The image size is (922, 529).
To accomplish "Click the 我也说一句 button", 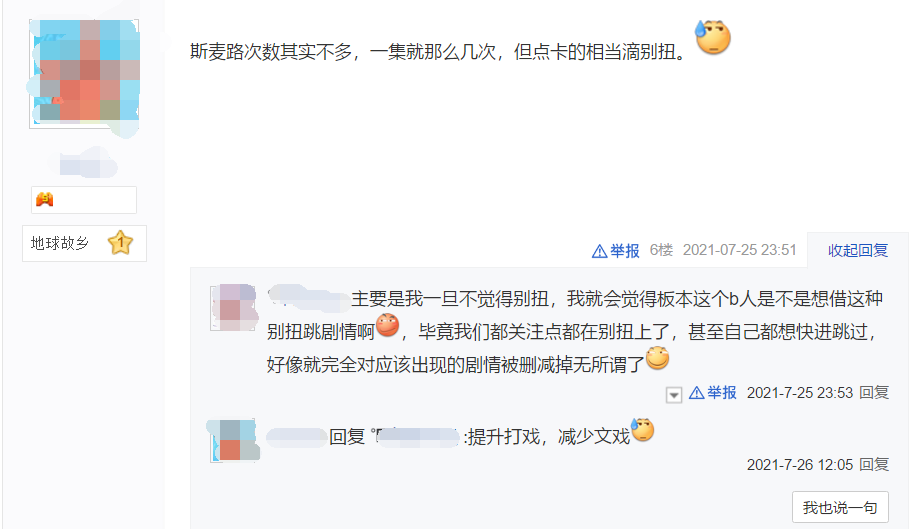I will coord(840,507).
